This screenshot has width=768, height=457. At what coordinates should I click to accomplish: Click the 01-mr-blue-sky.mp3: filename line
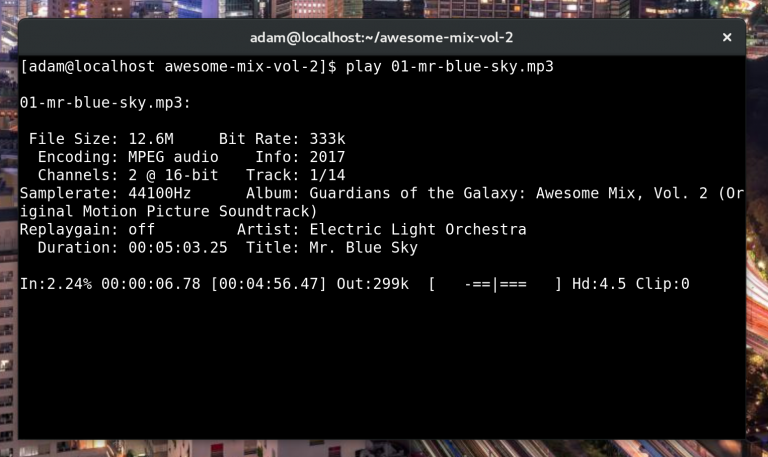pos(105,103)
